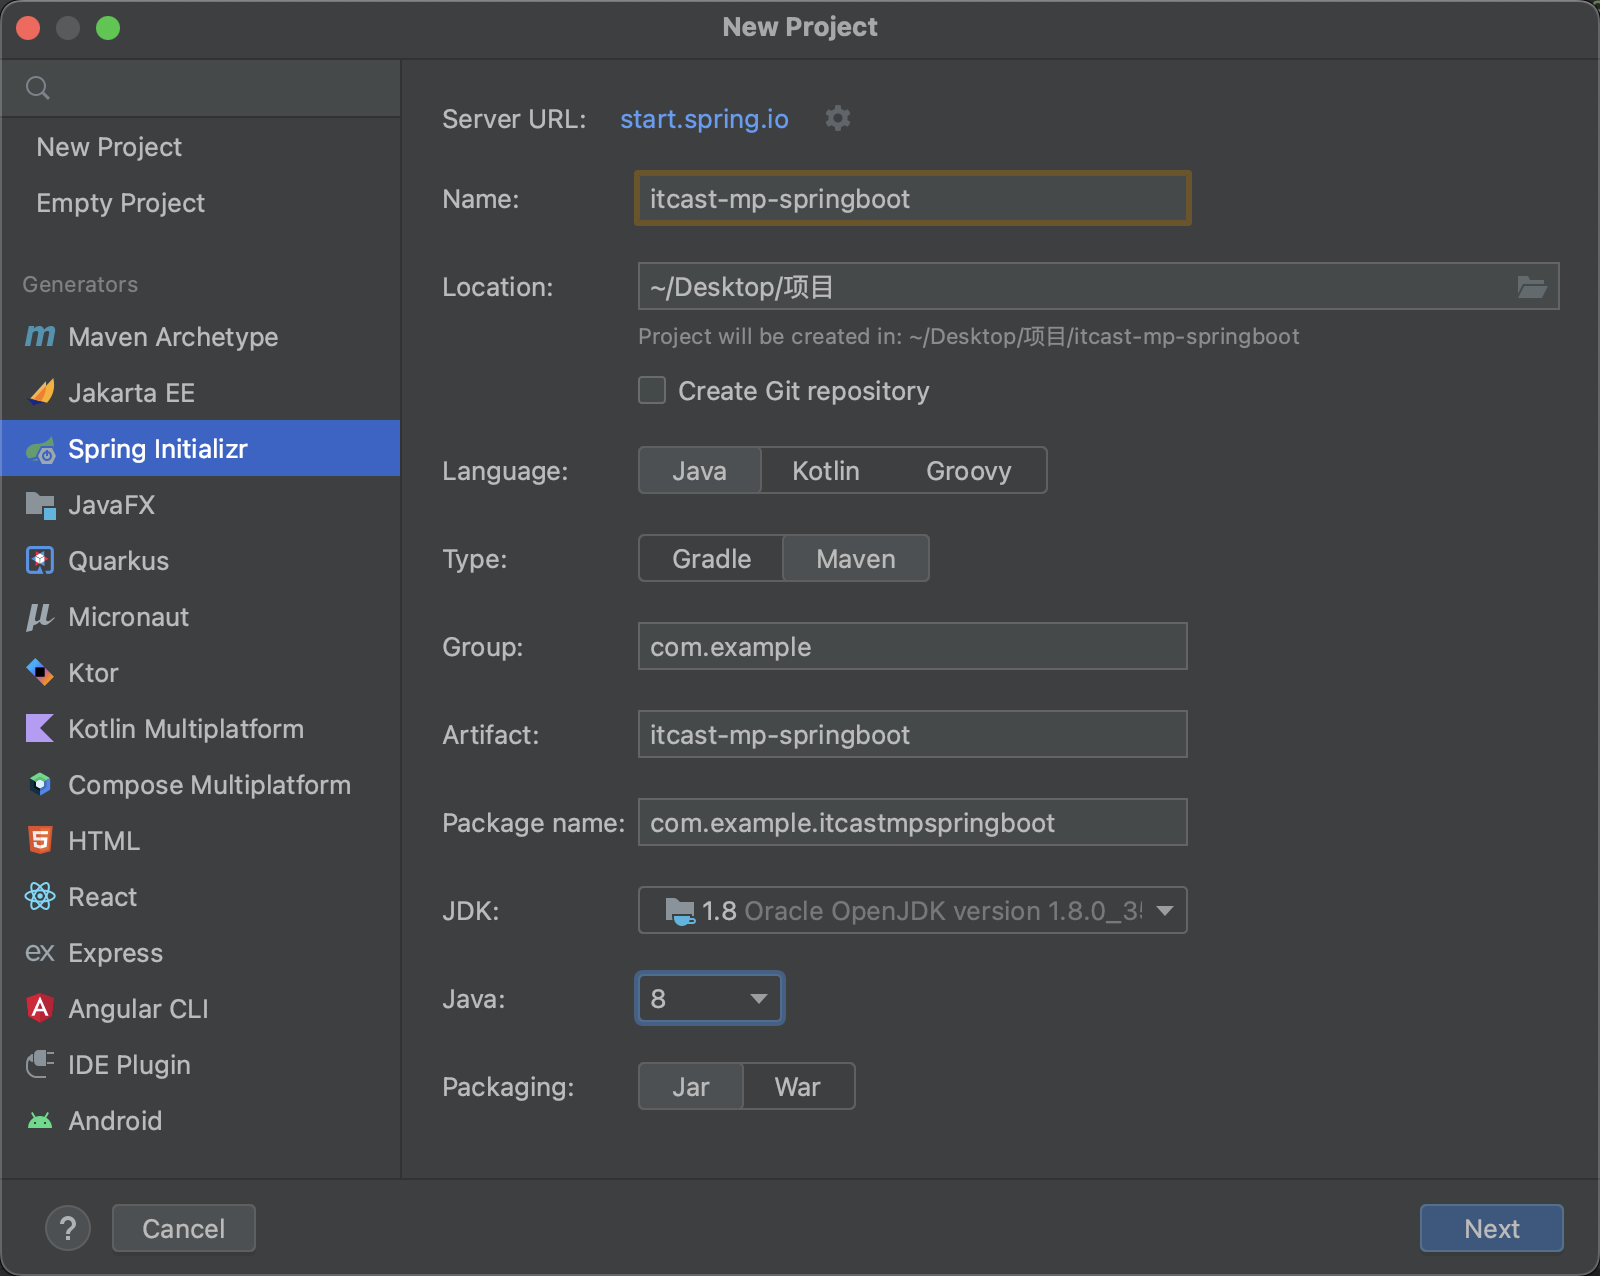The height and width of the screenshot is (1276, 1600).
Task: Click the search field above project list
Action: 210,88
